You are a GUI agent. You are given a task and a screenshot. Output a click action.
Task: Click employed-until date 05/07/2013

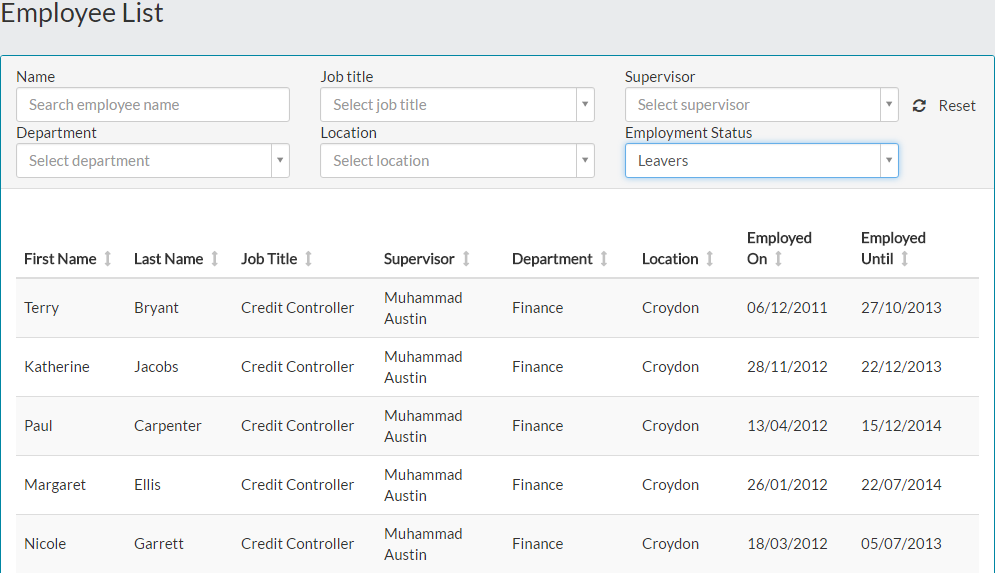[901, 544]
